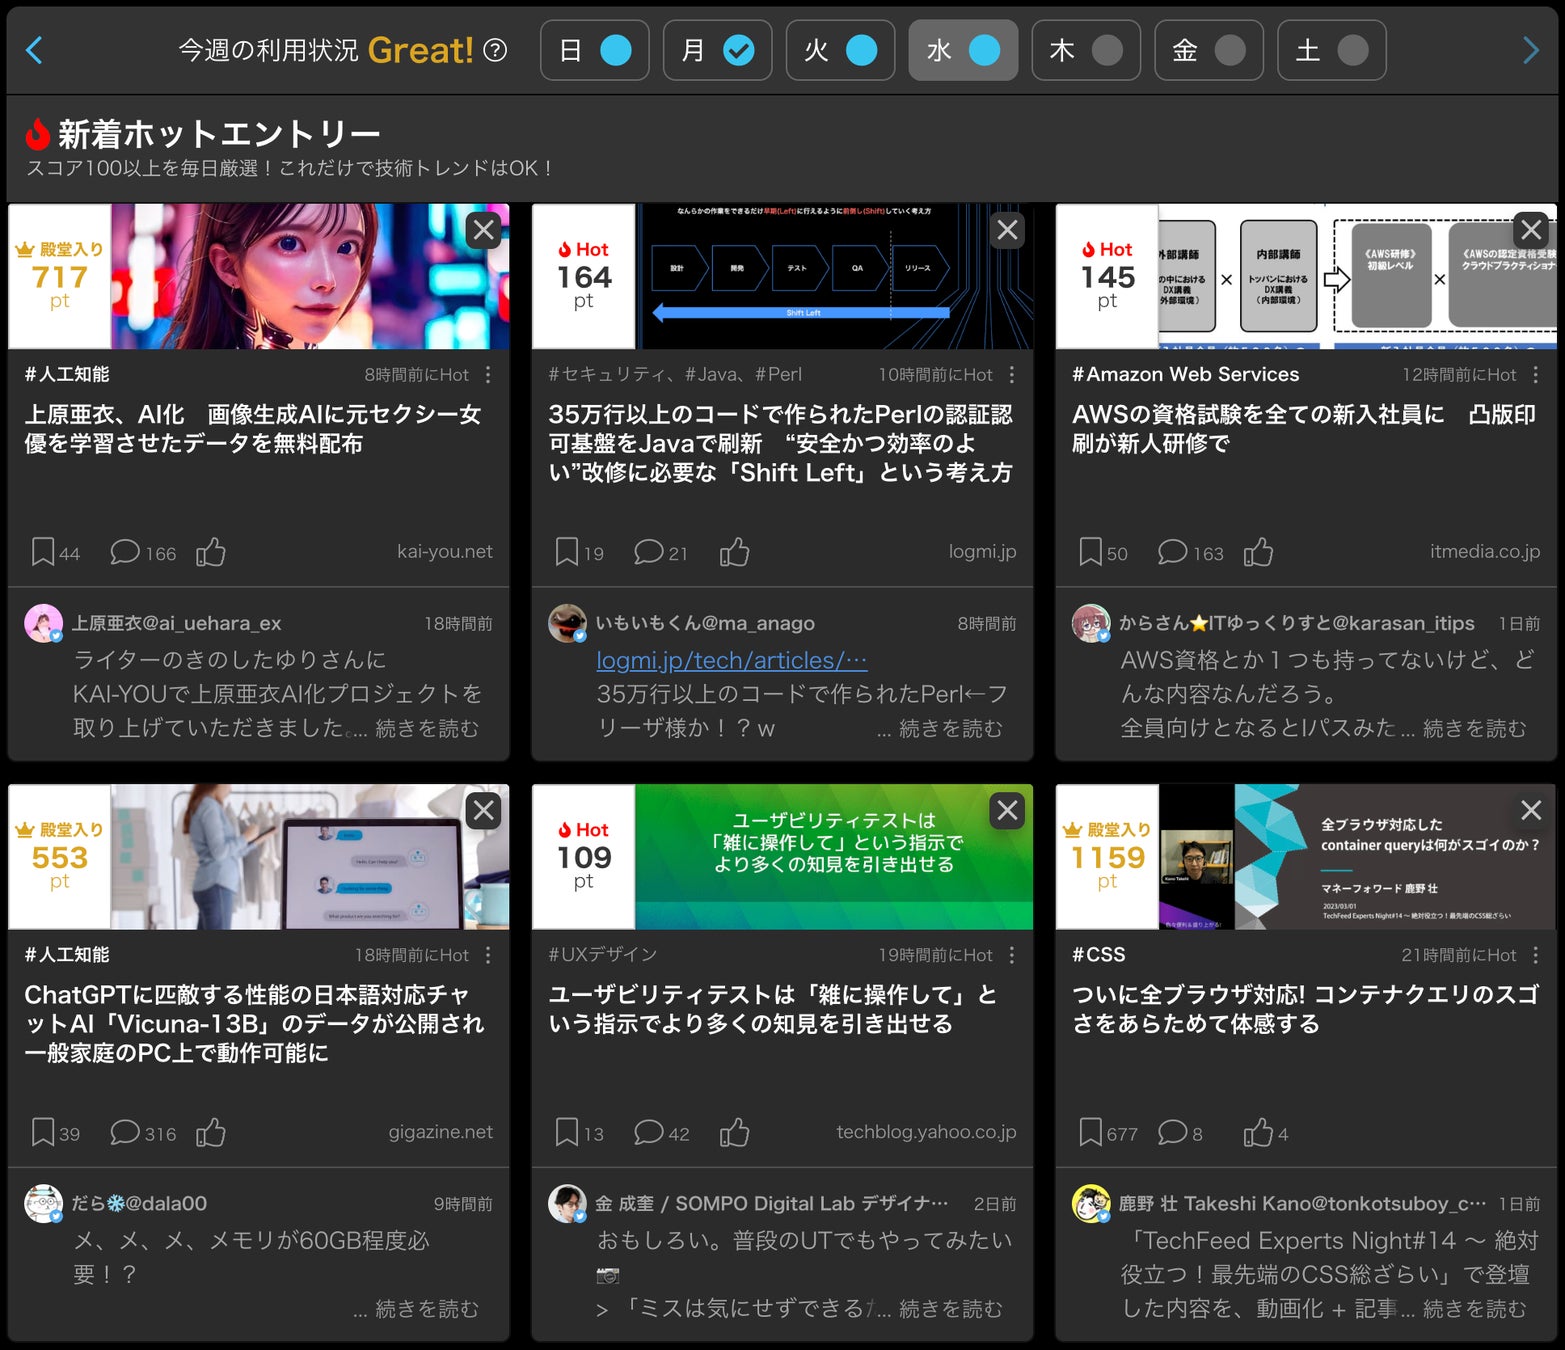Open more options on the Perl認証 card

pyautogui.click(x=1012, y=375)
